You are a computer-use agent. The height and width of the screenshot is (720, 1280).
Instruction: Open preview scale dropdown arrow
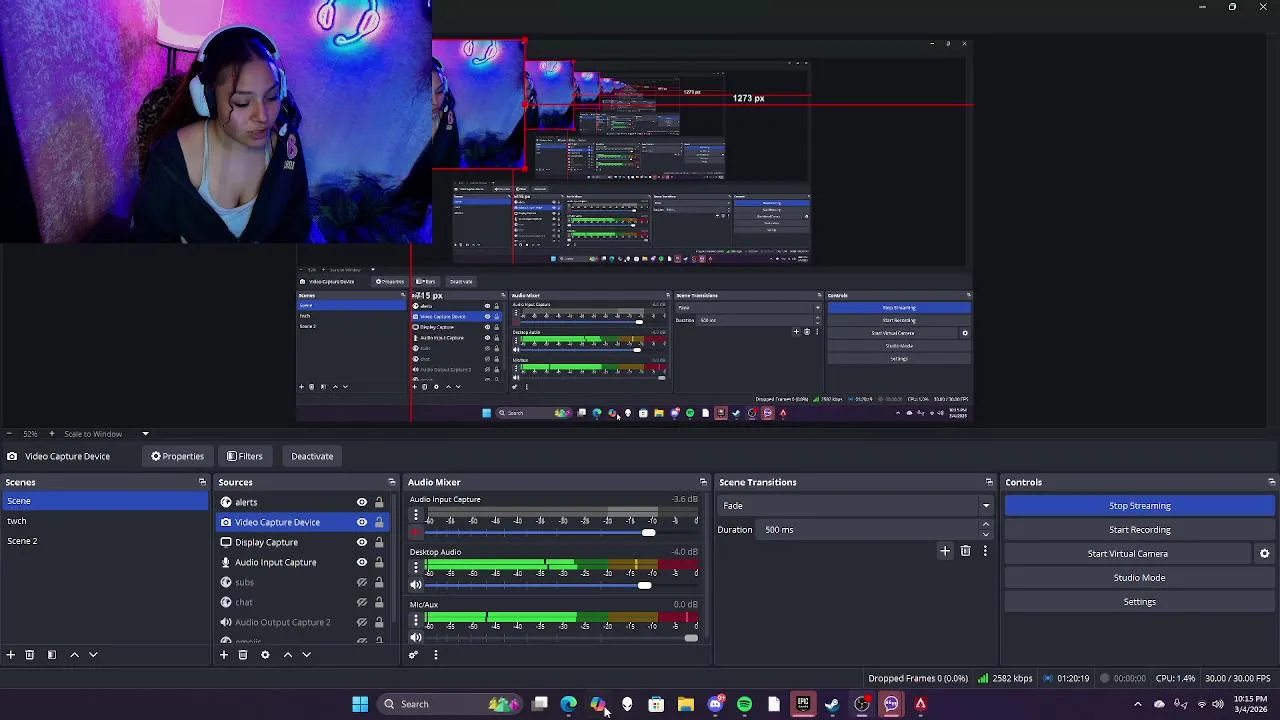(145, 434)
